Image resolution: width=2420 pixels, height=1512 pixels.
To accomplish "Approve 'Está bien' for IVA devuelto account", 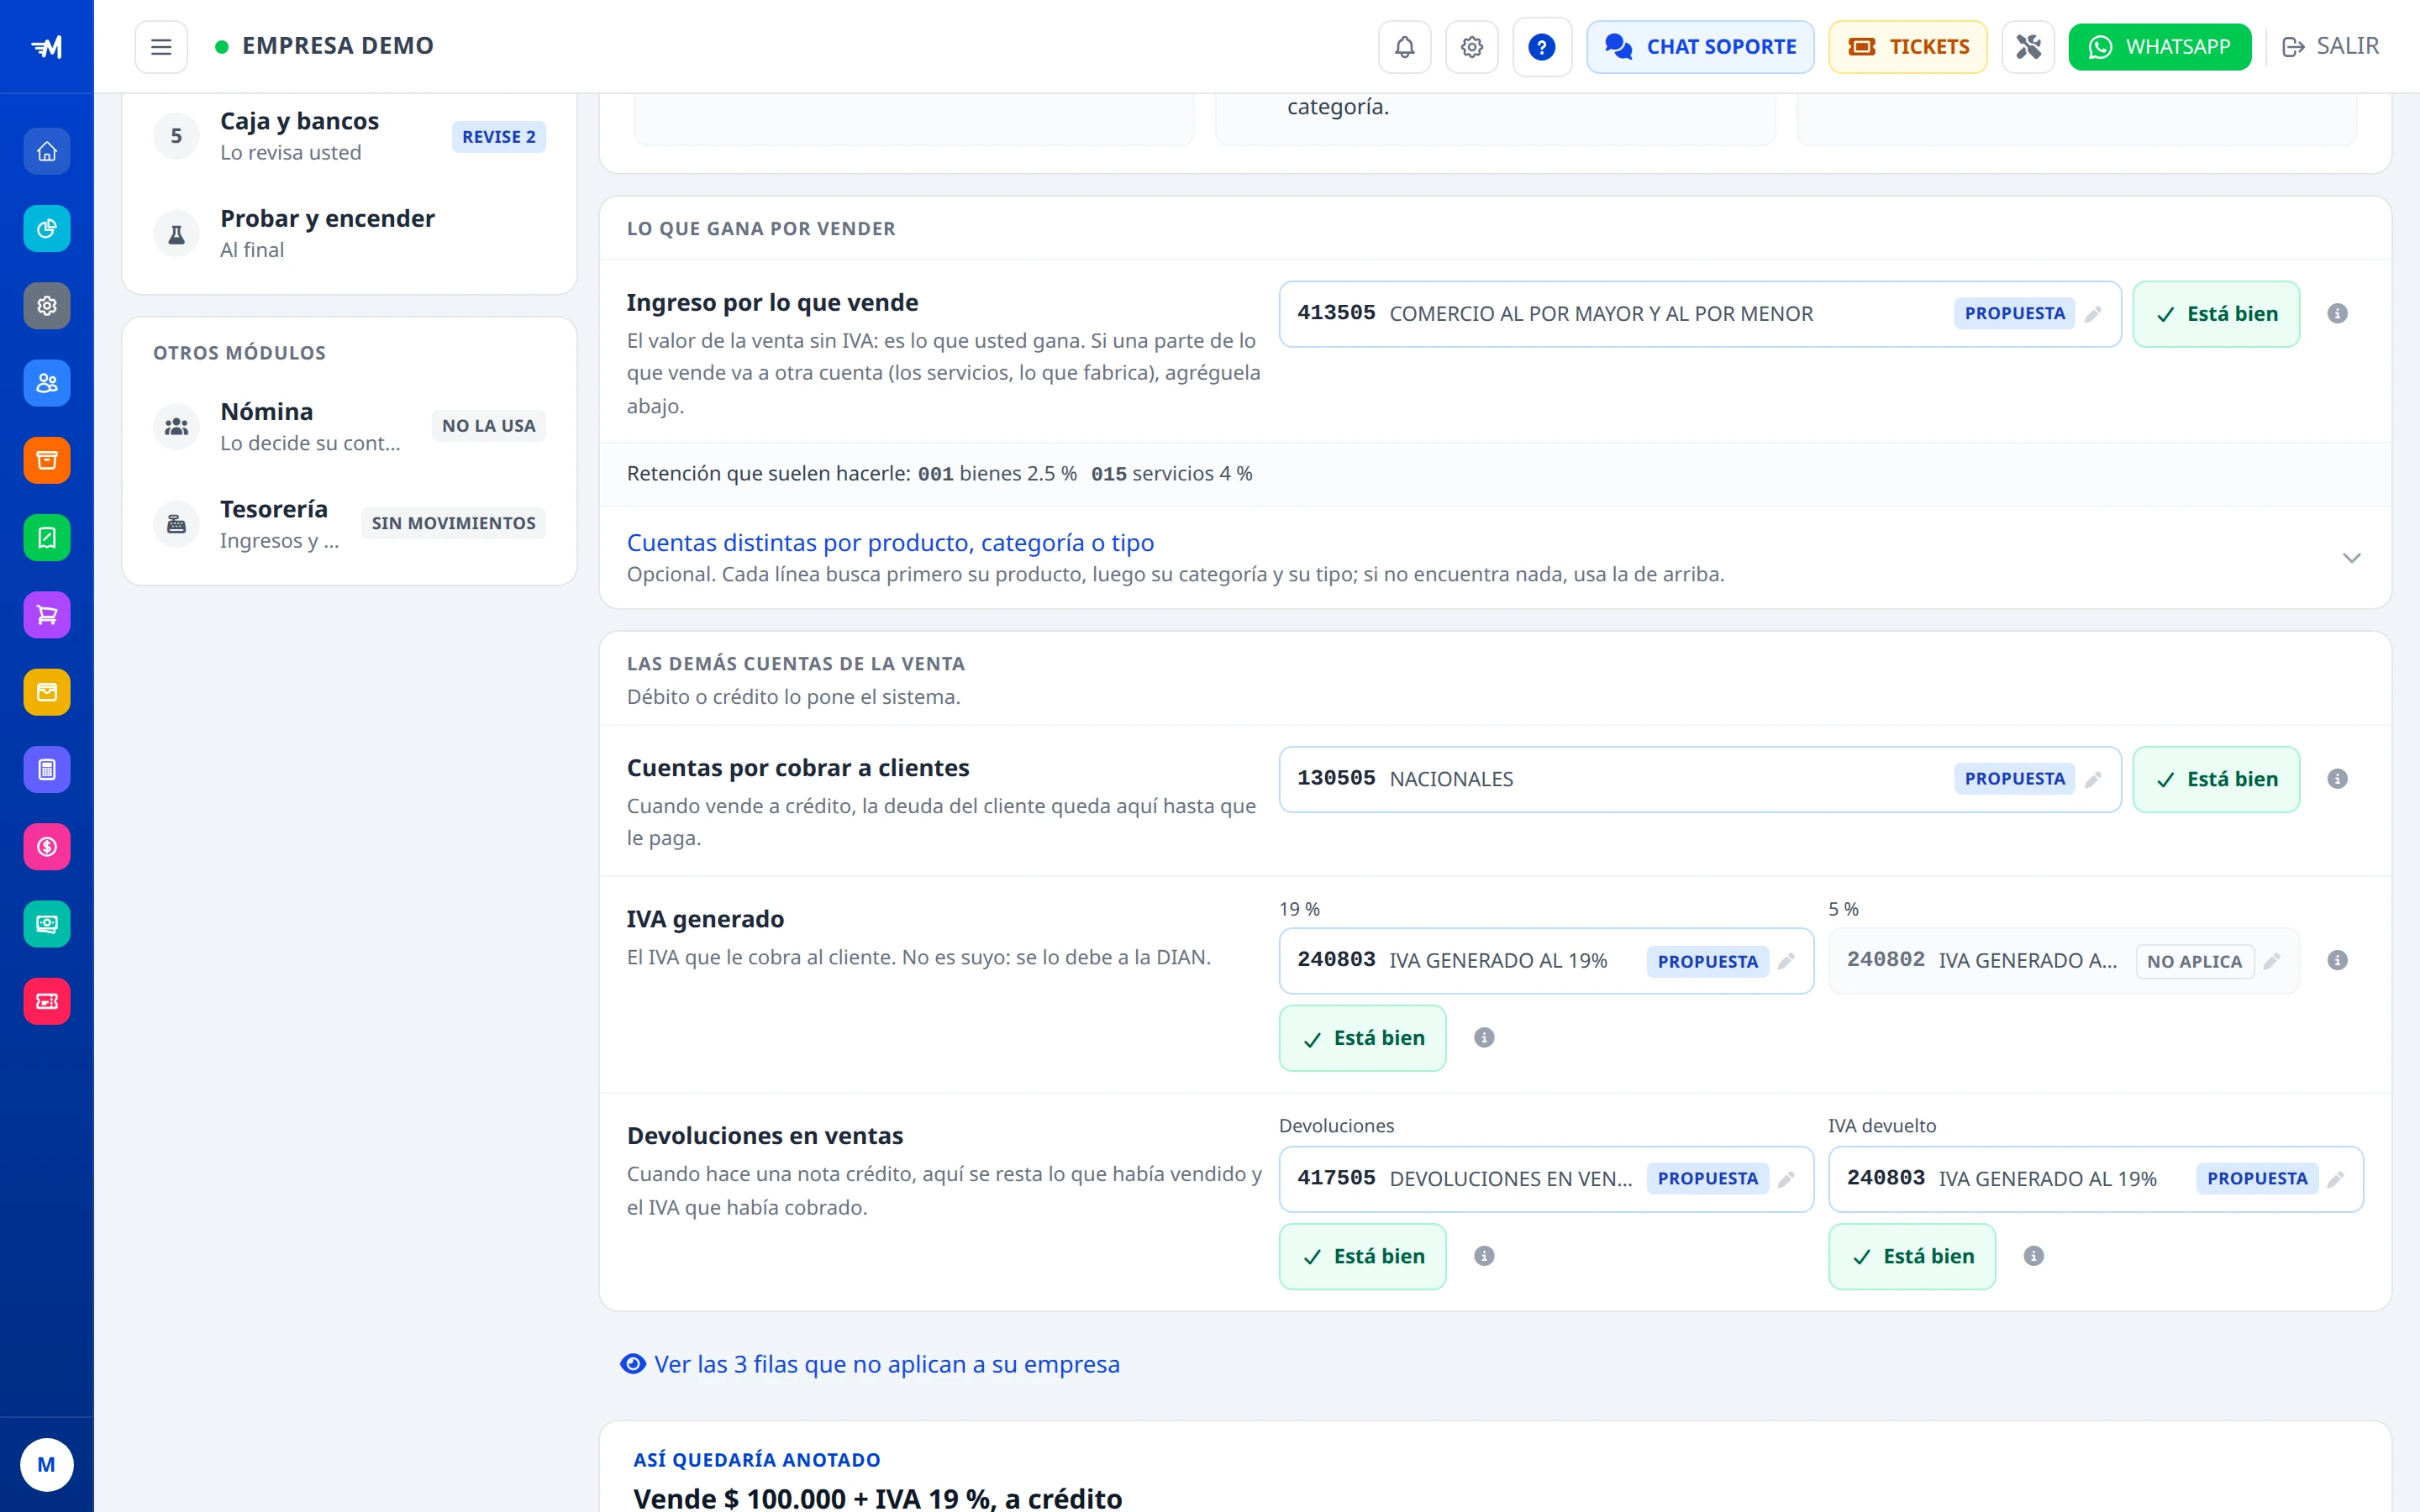I will (1911, 1256).
